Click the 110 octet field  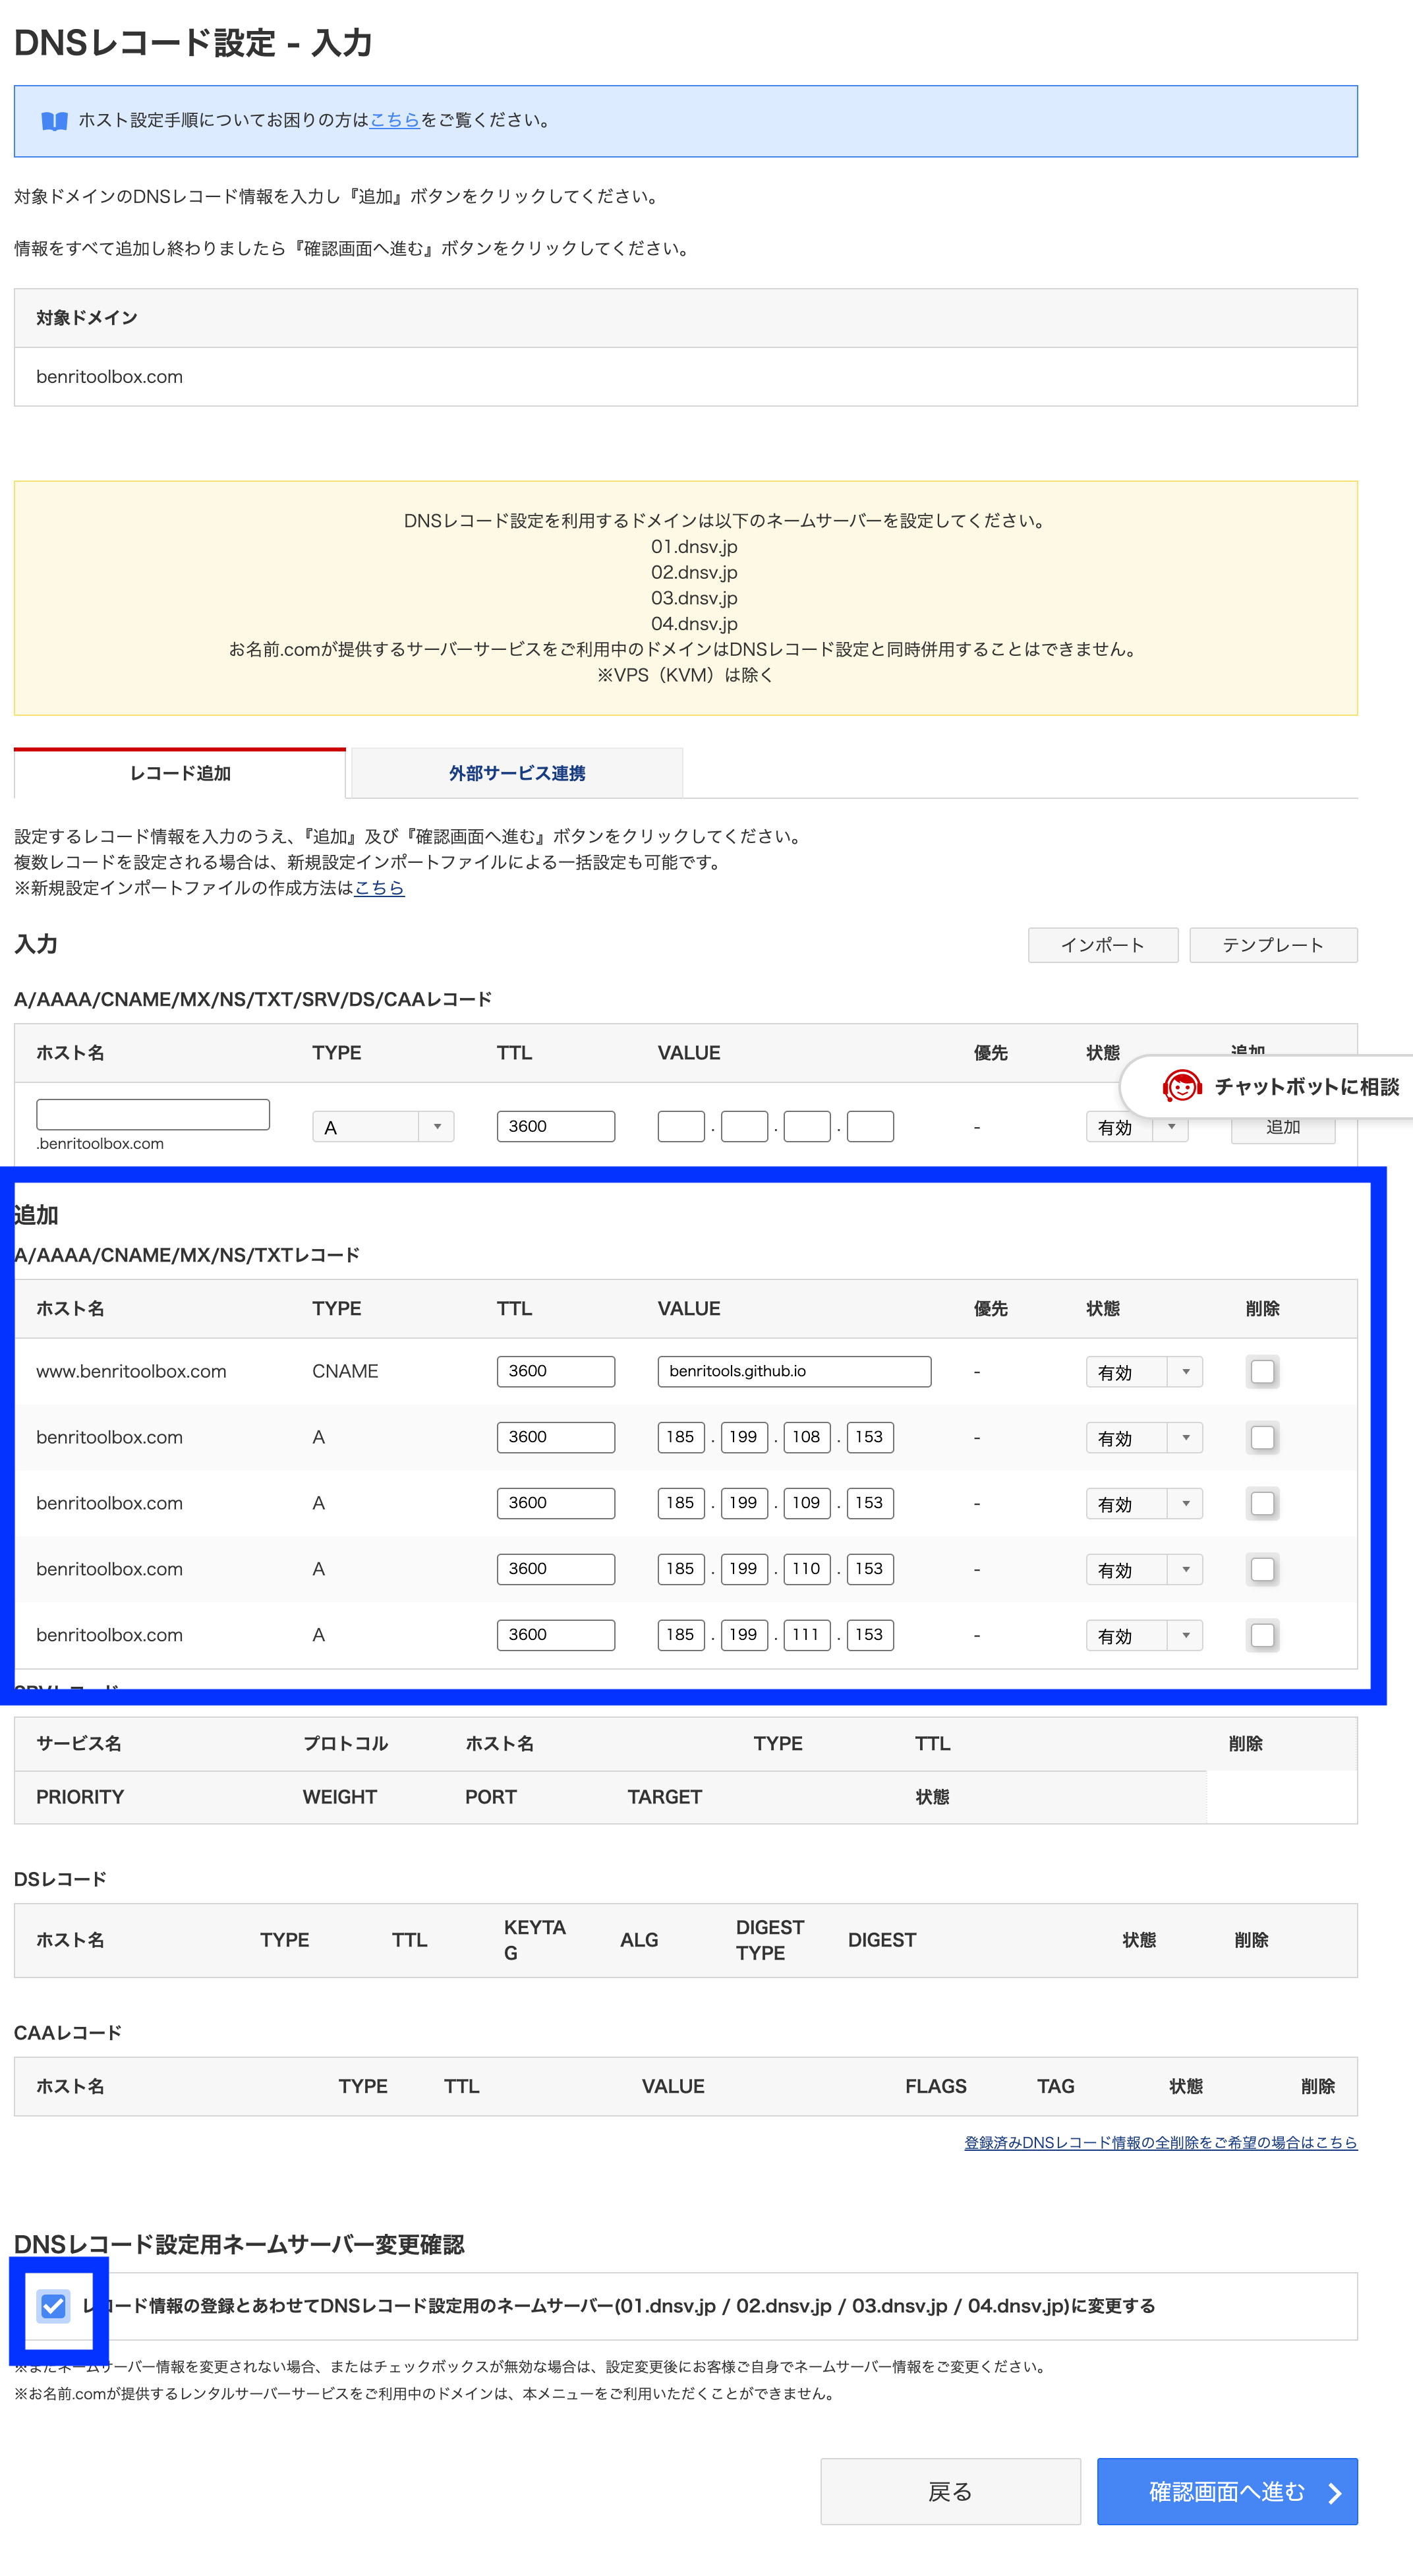click(807, 1569)
